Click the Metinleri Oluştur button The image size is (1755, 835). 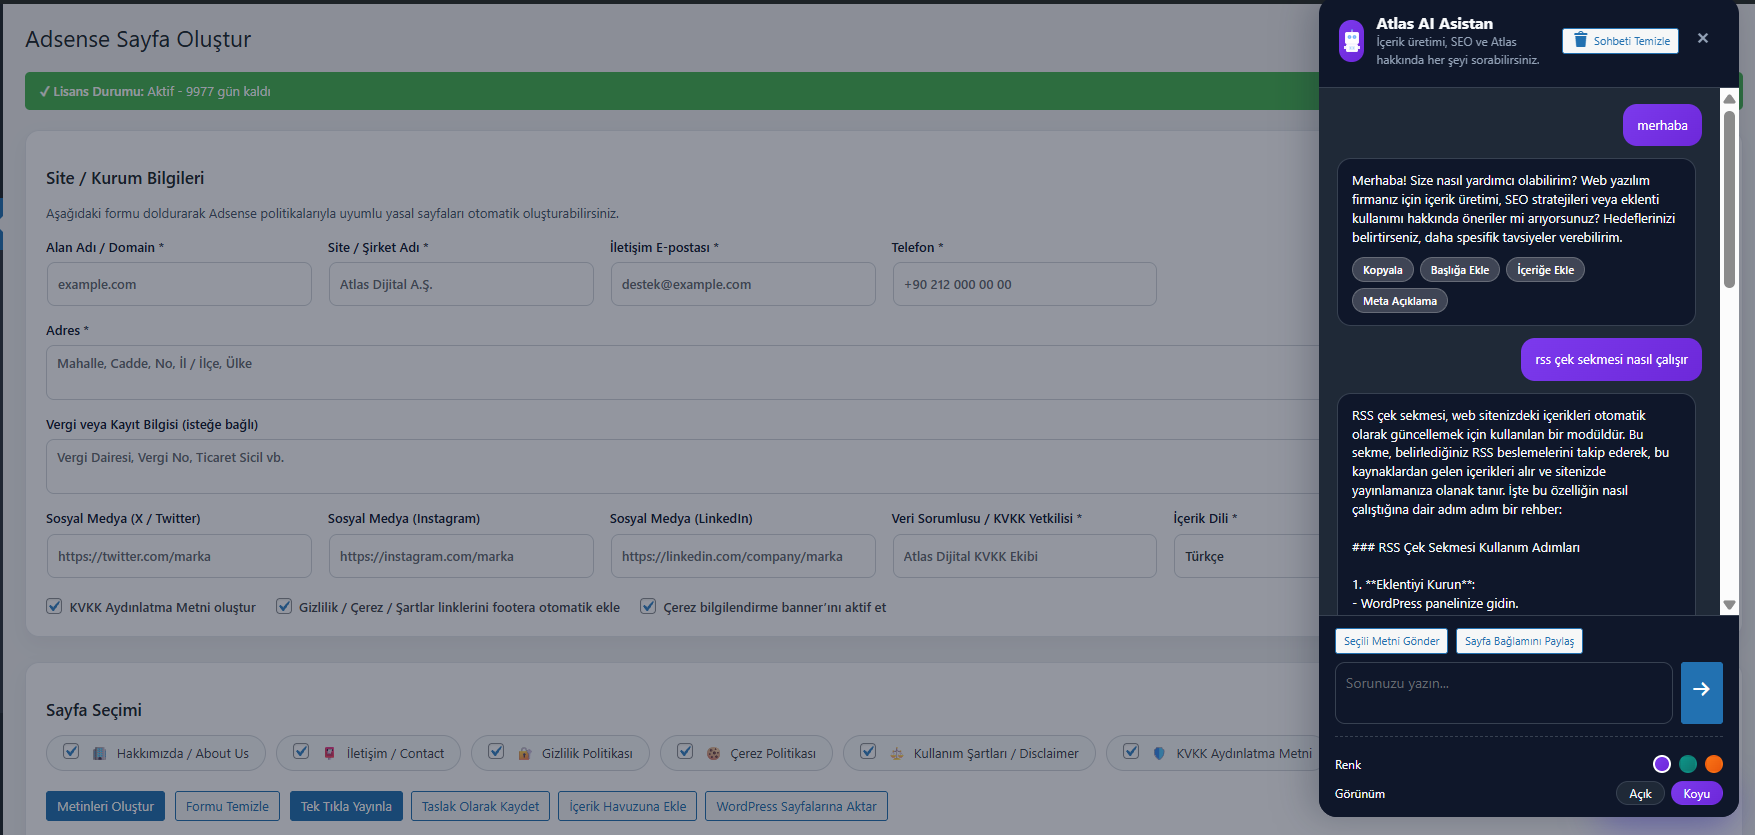(106, 806)
